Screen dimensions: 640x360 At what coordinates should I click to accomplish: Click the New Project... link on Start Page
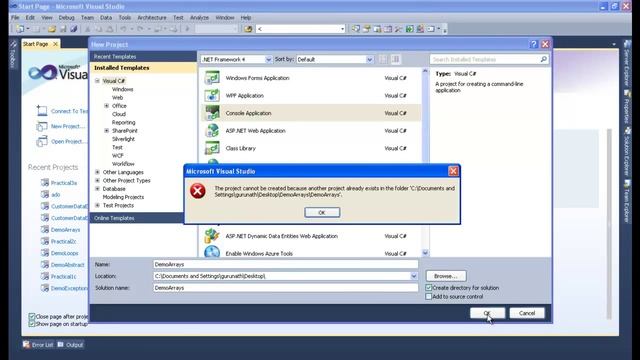coord(68,127)
